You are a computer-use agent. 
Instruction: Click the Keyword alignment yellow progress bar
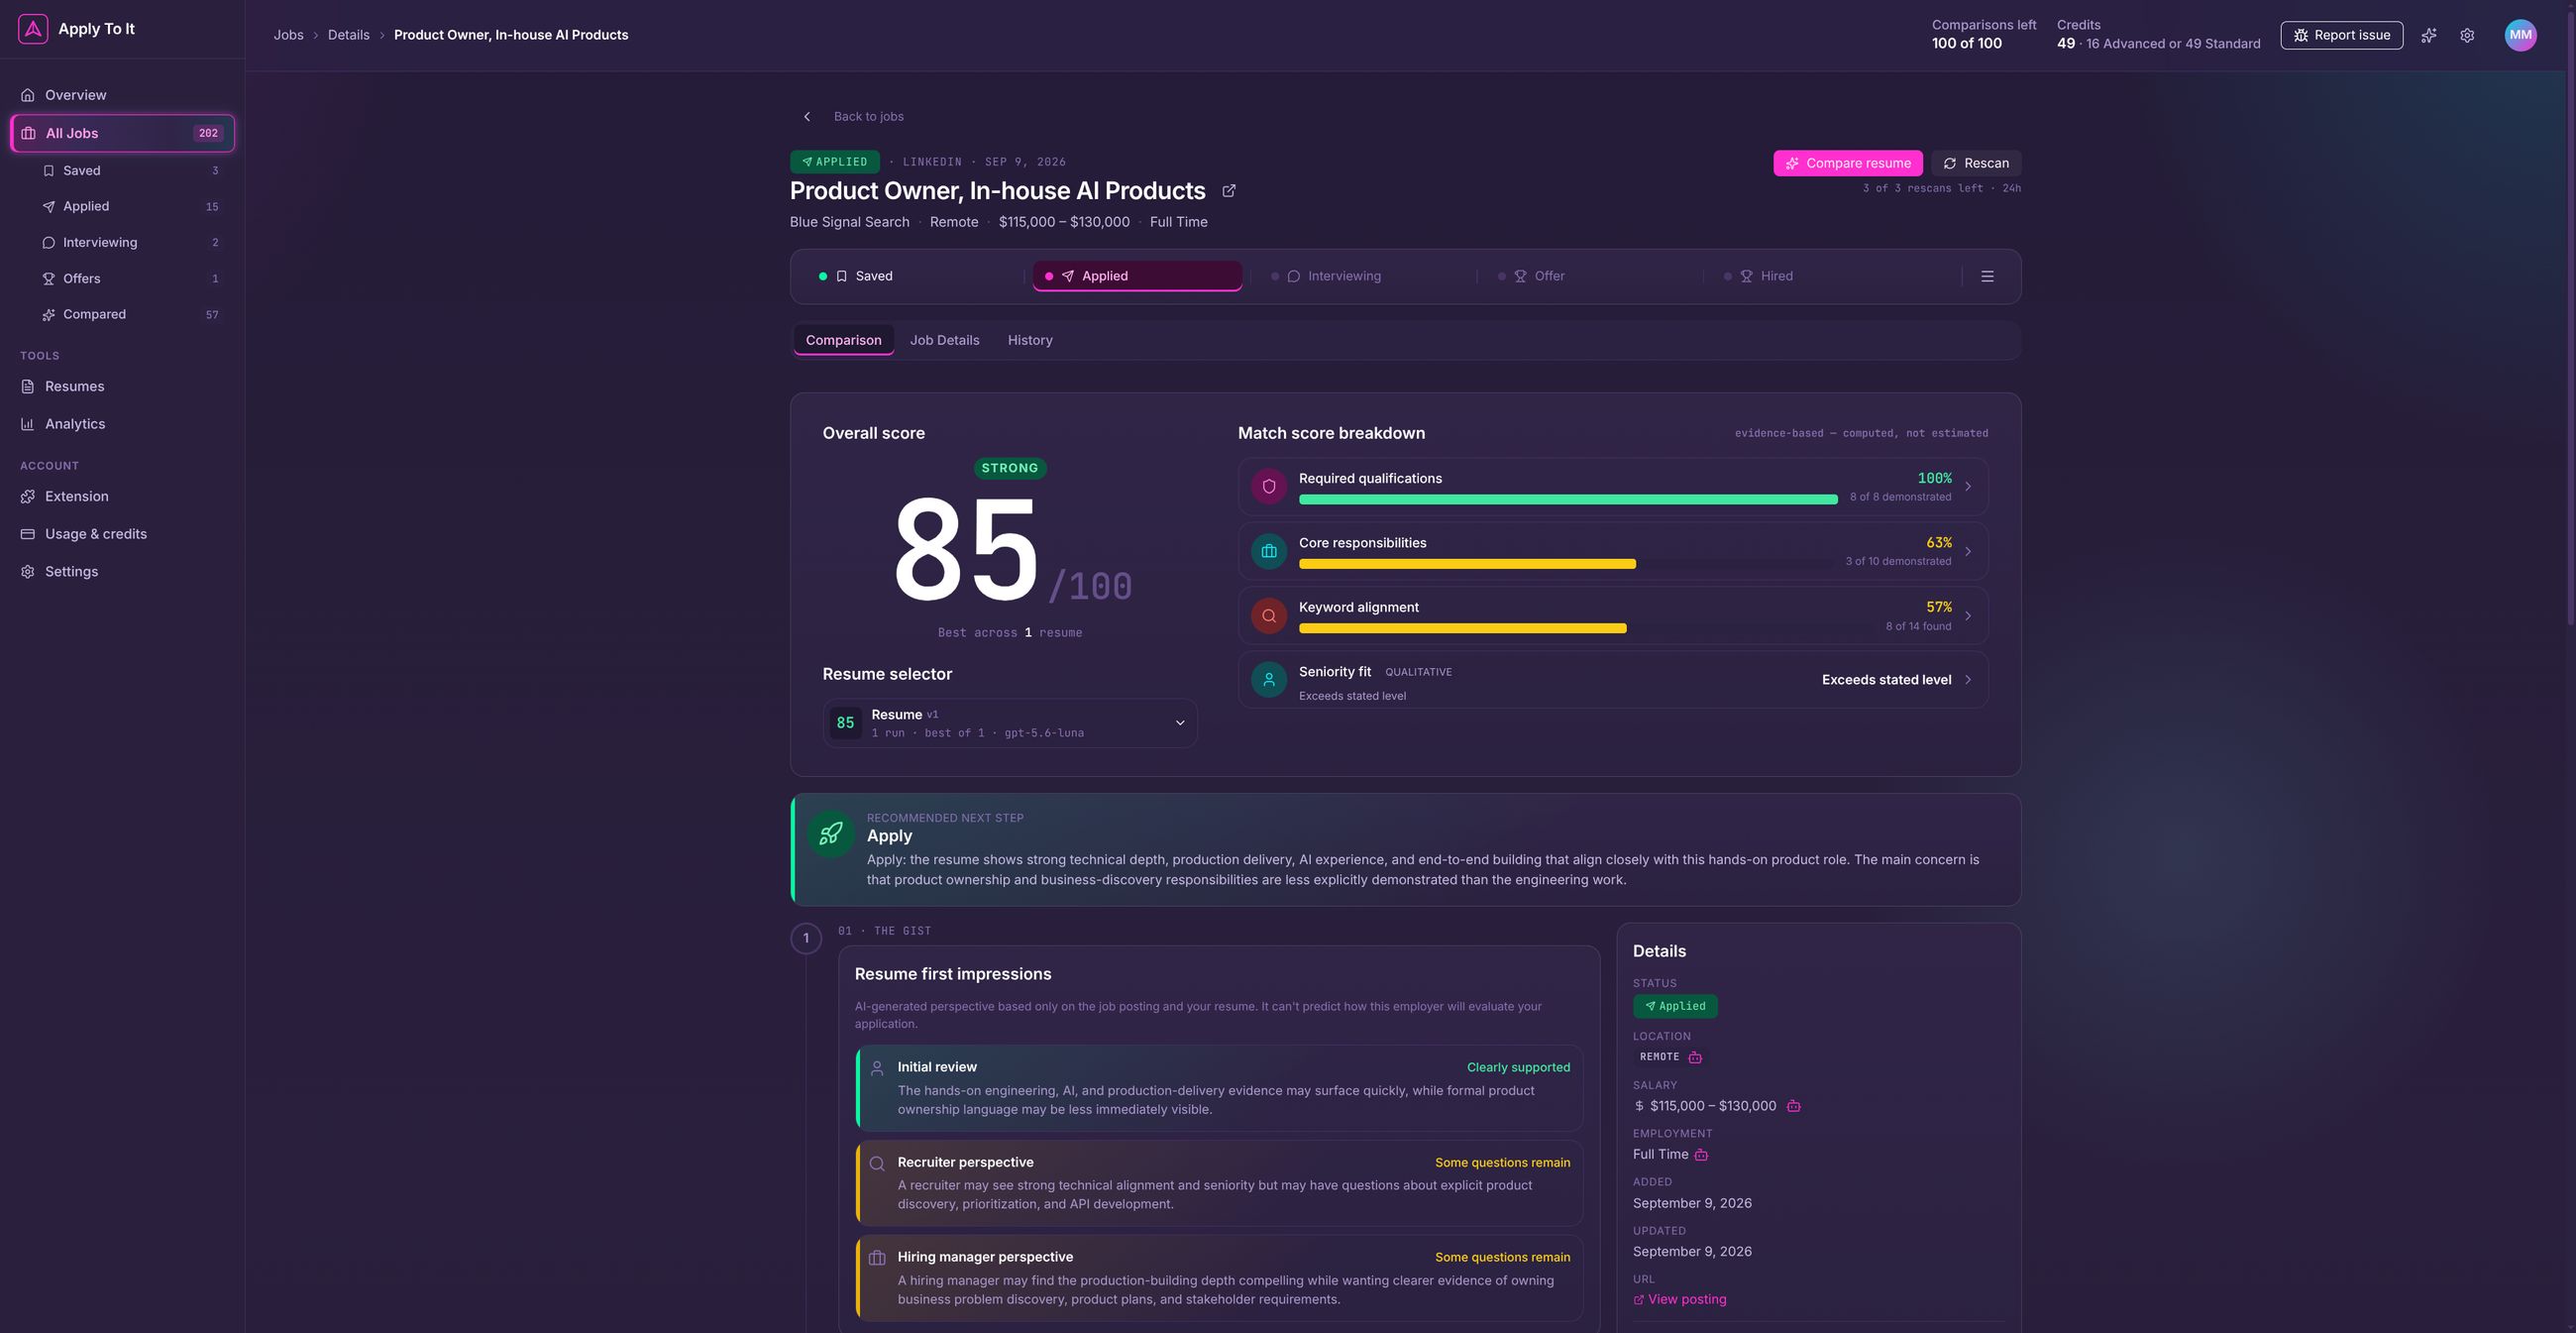pos(1462,628)
